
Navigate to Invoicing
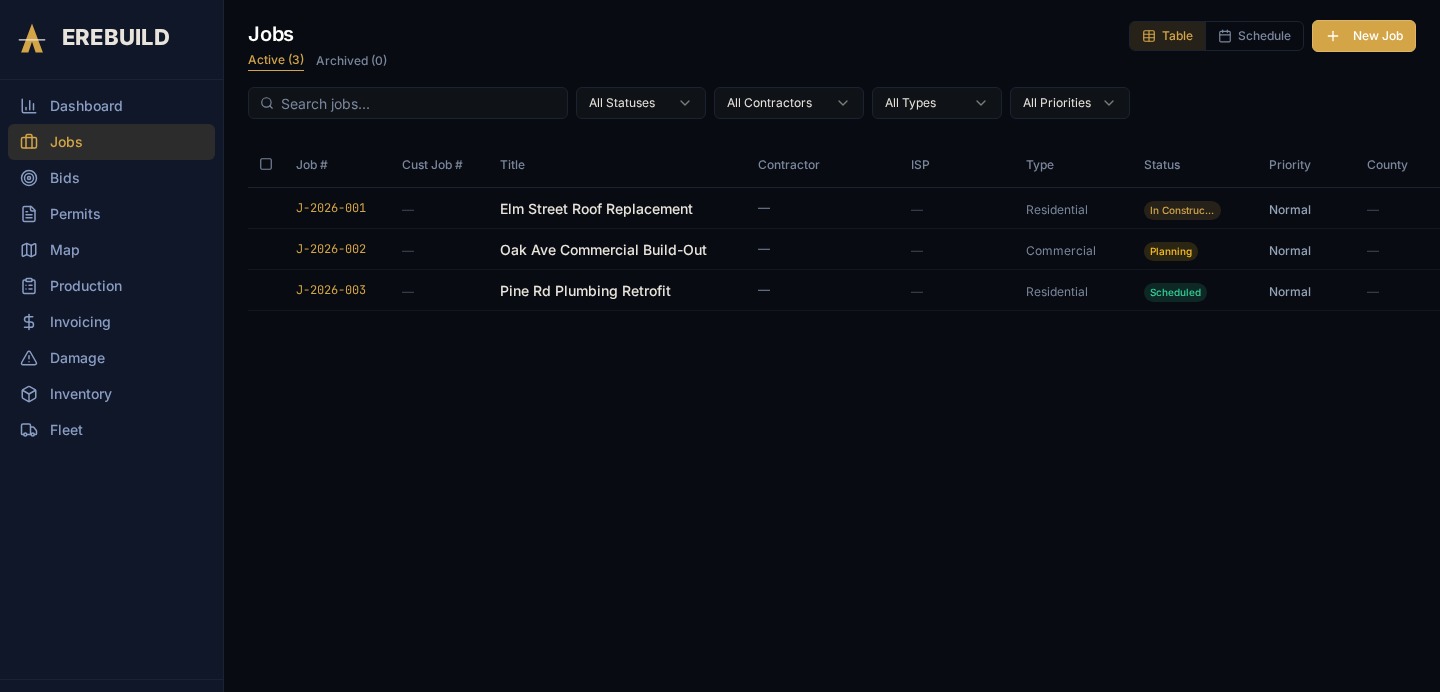tap(111, 322)
